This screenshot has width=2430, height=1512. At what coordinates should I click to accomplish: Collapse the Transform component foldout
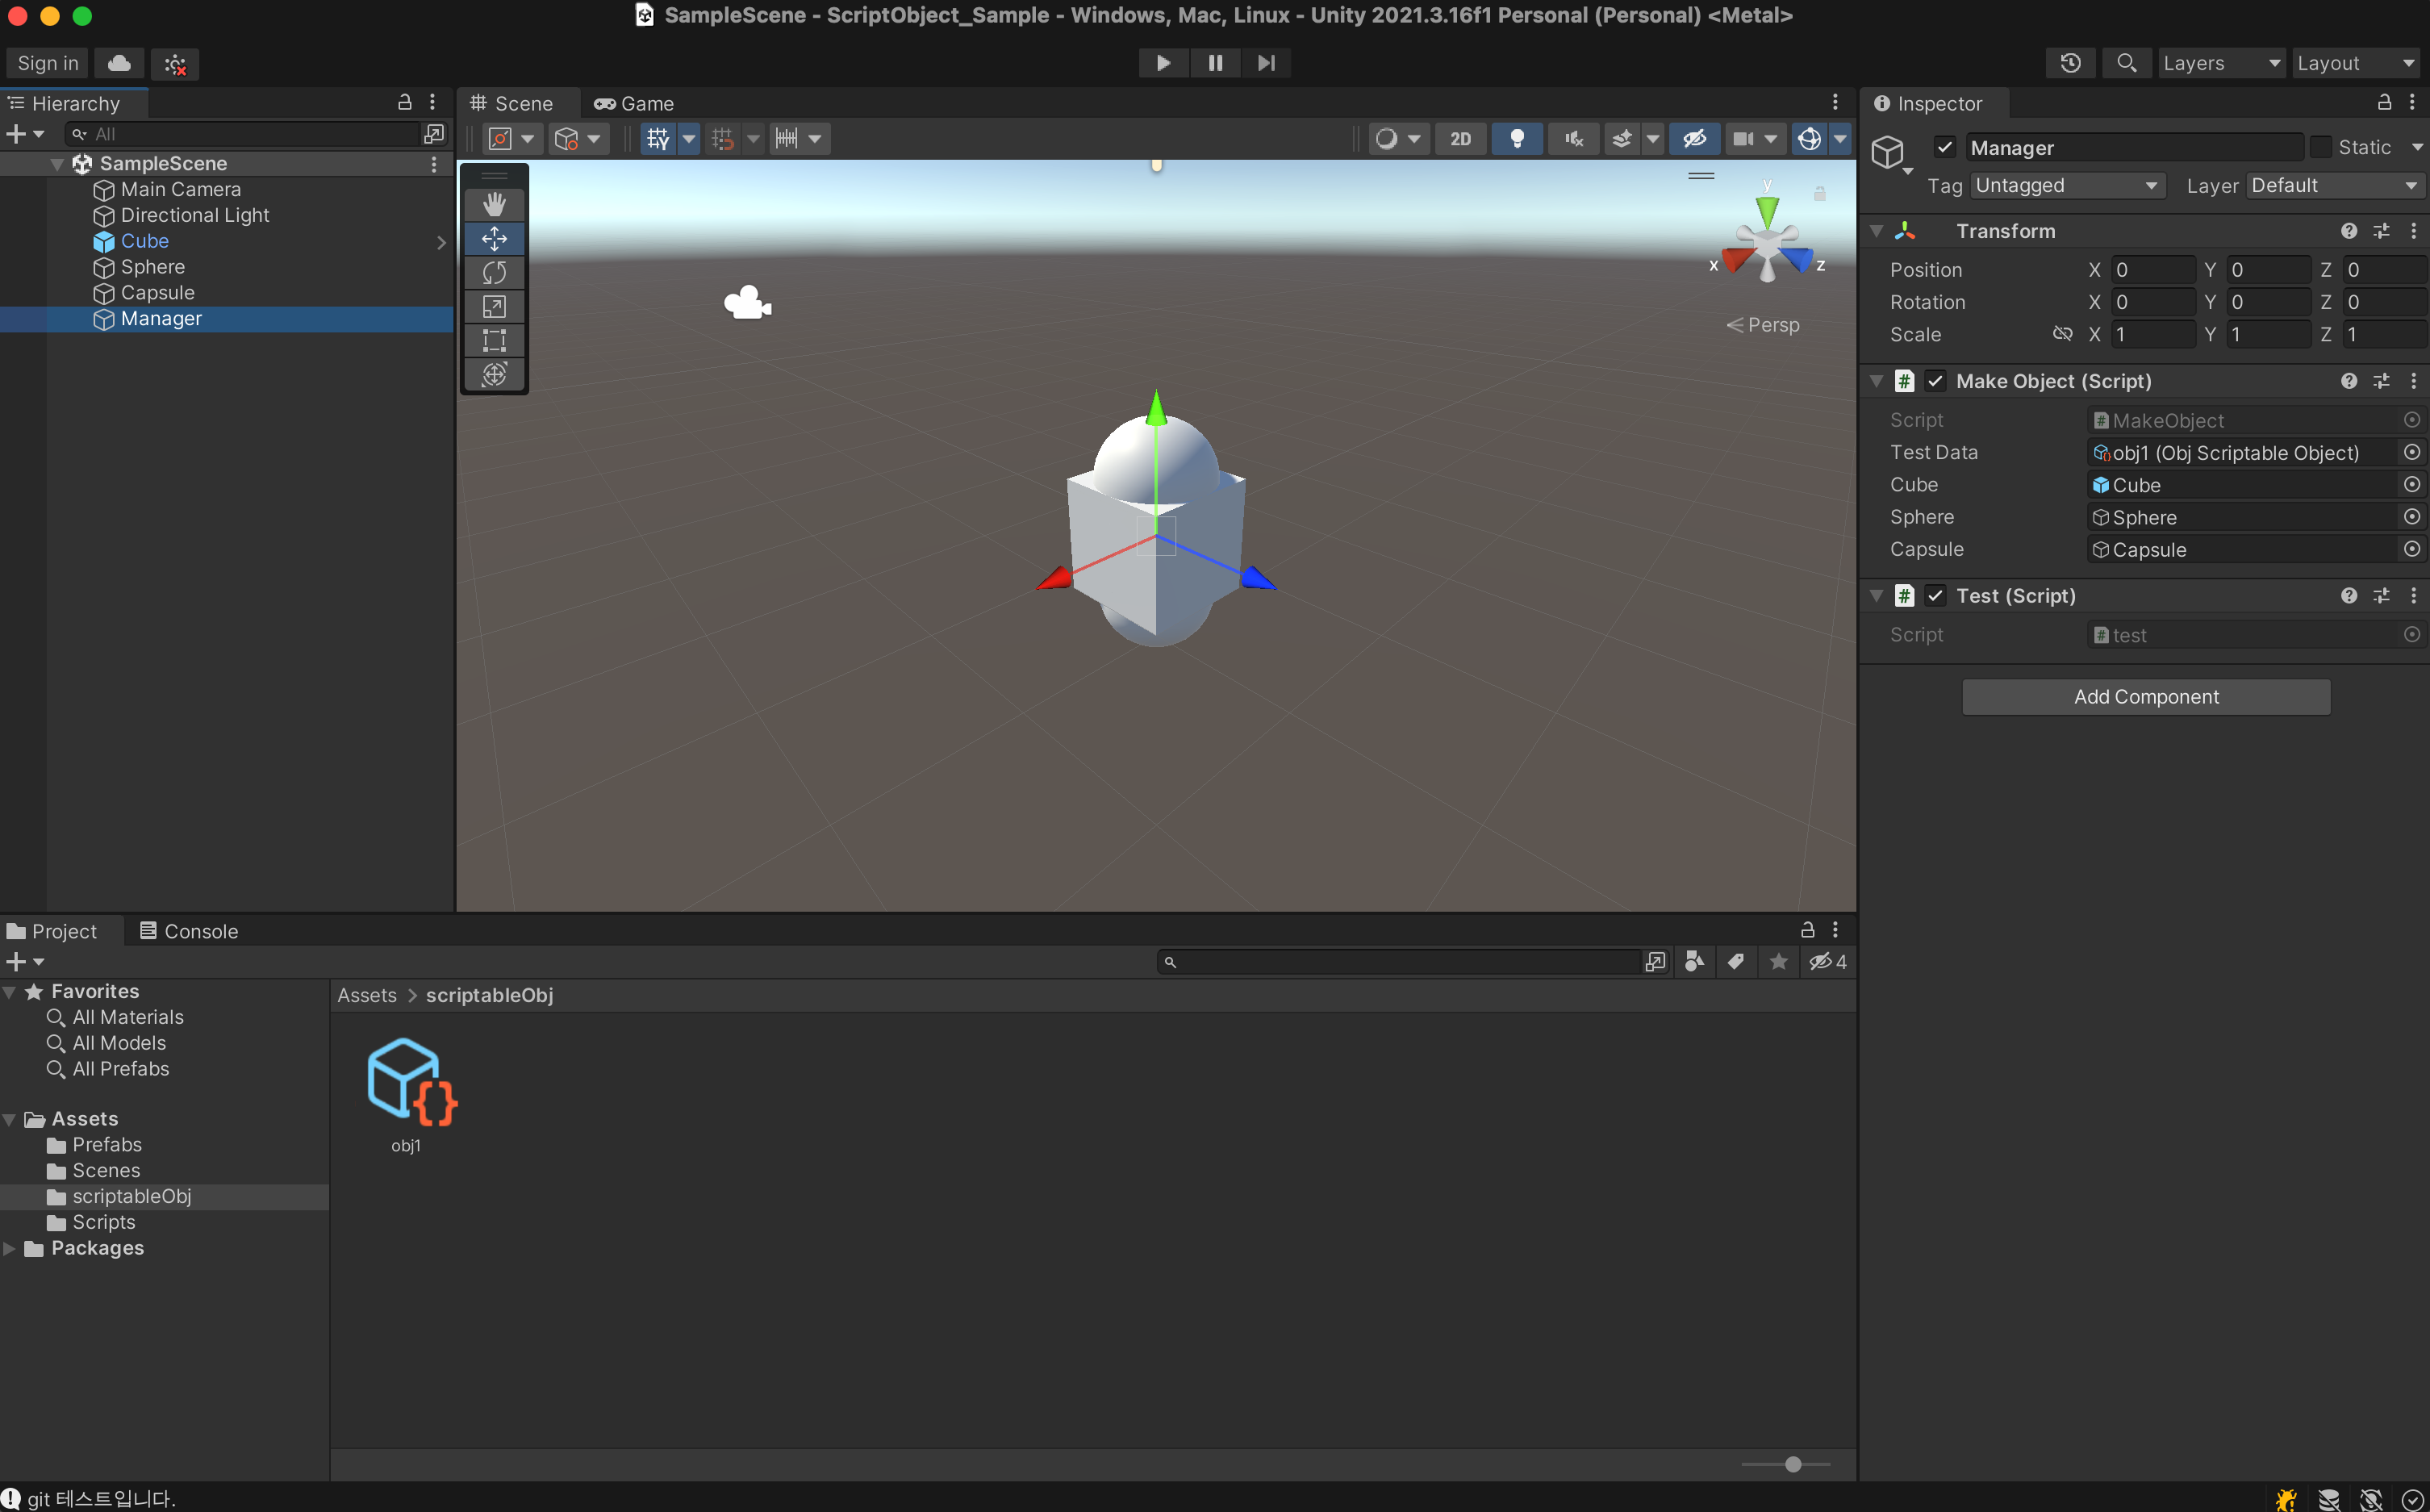point(1877,231)
